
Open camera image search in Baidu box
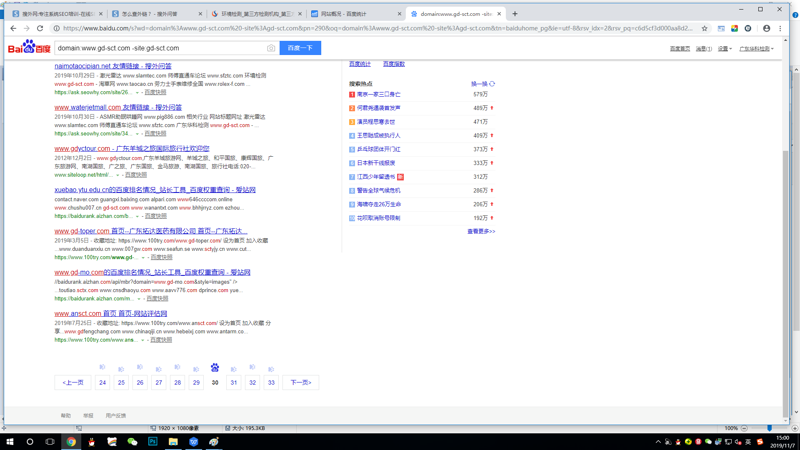[x=271, y=48]
